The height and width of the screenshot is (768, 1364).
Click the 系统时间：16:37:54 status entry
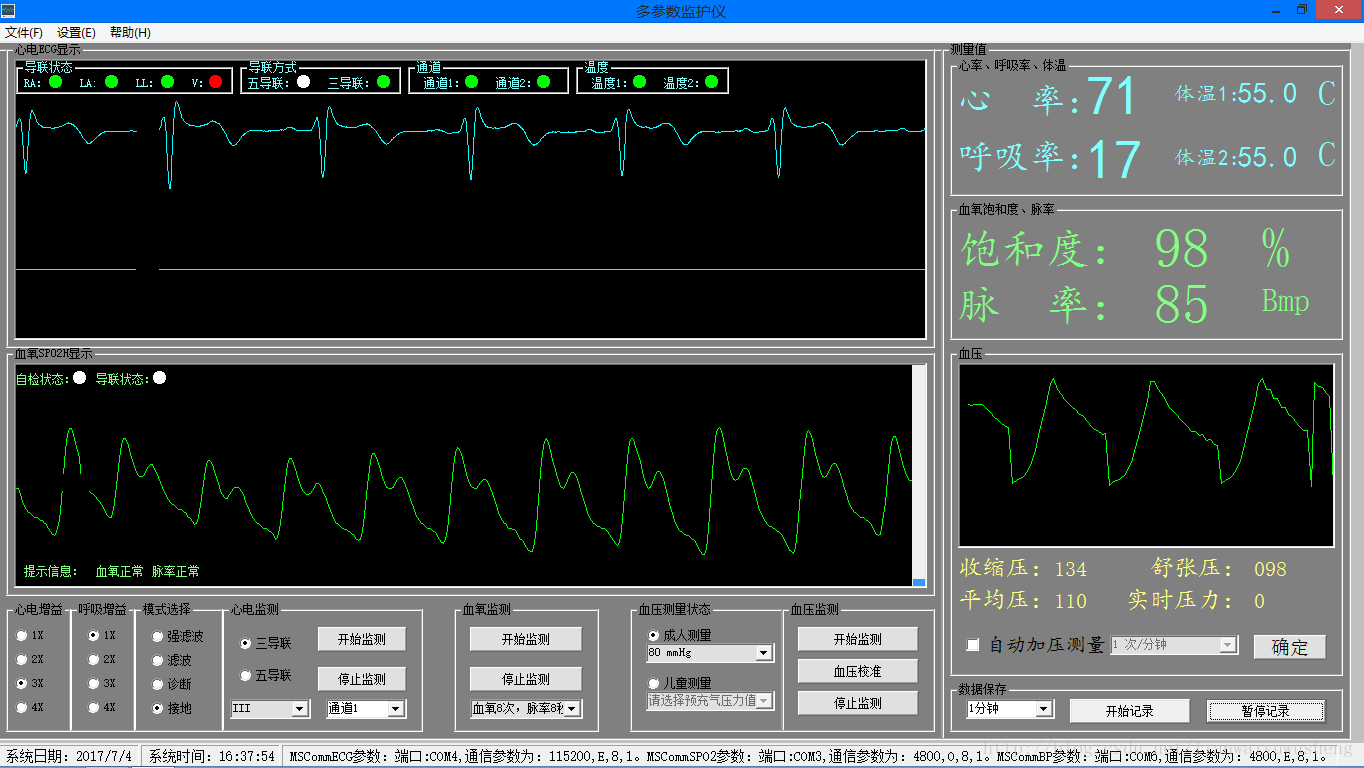coord(212,756)
